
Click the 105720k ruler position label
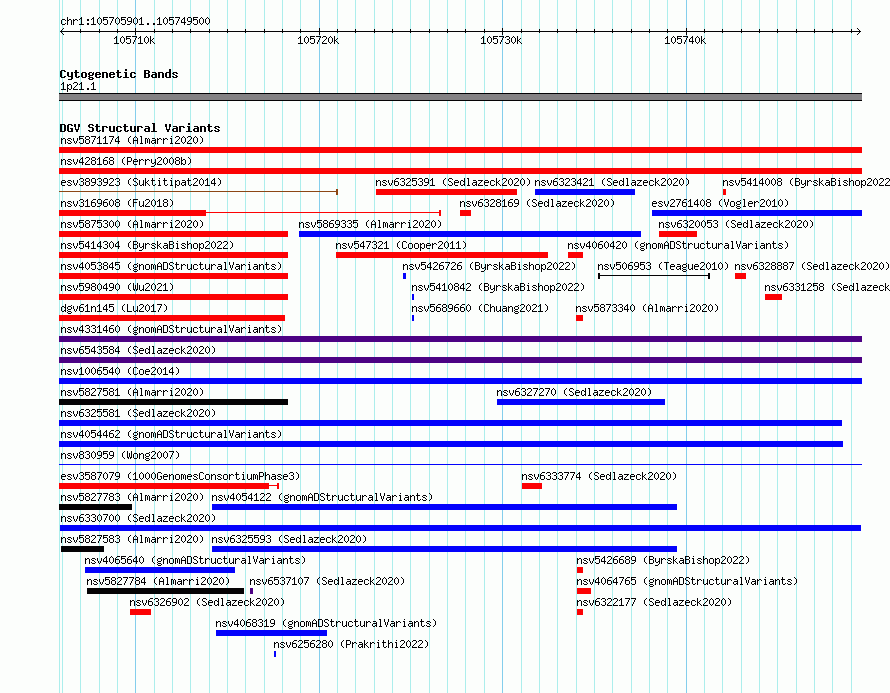[318, 40]
